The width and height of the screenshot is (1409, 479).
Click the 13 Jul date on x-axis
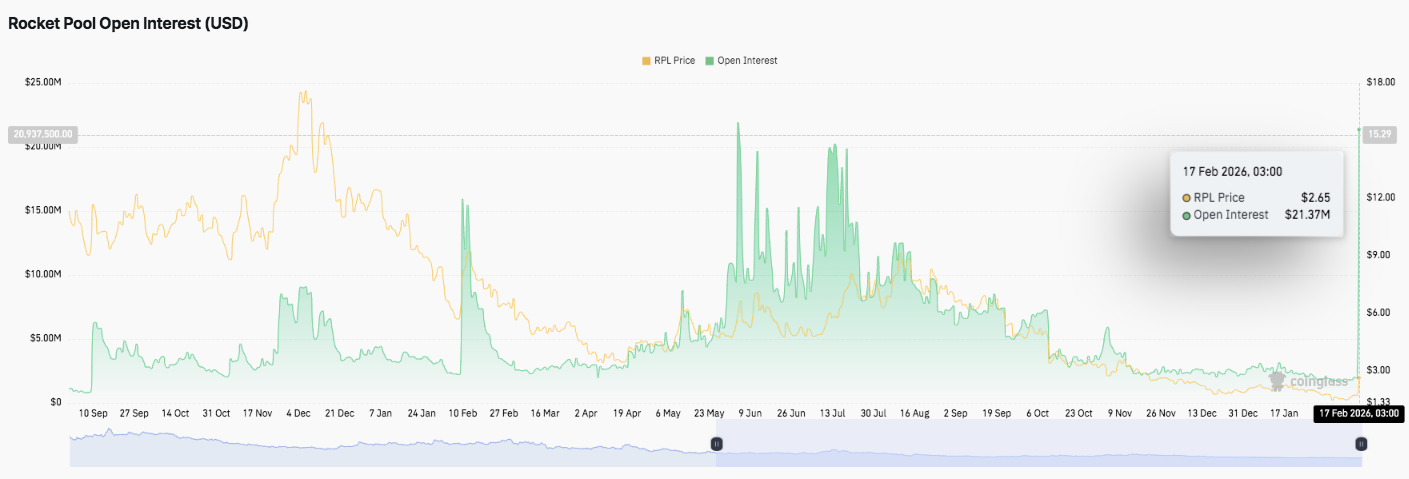(x=831, y=413)
